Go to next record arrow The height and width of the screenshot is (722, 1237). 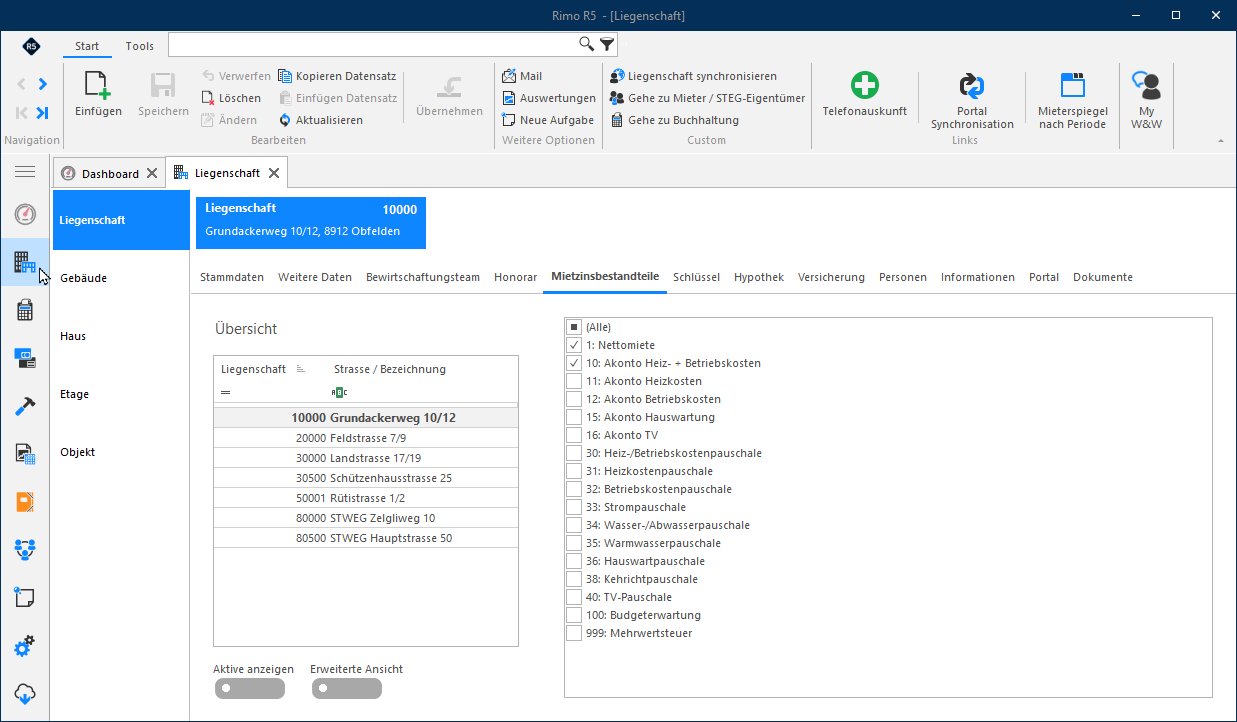(x=42, y=84)
